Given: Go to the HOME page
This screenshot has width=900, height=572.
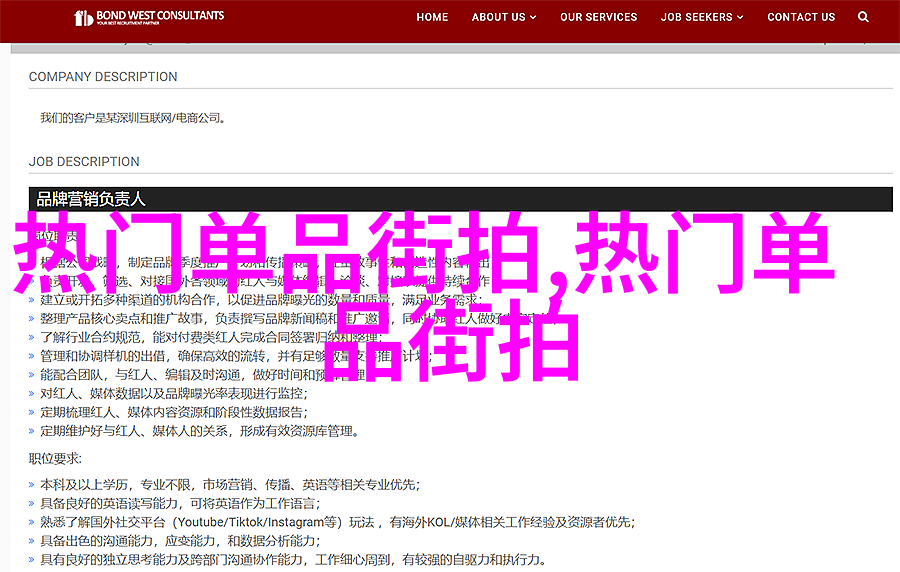Looking at the screenshot, I should pyautogui.click(x=432, y=17).
